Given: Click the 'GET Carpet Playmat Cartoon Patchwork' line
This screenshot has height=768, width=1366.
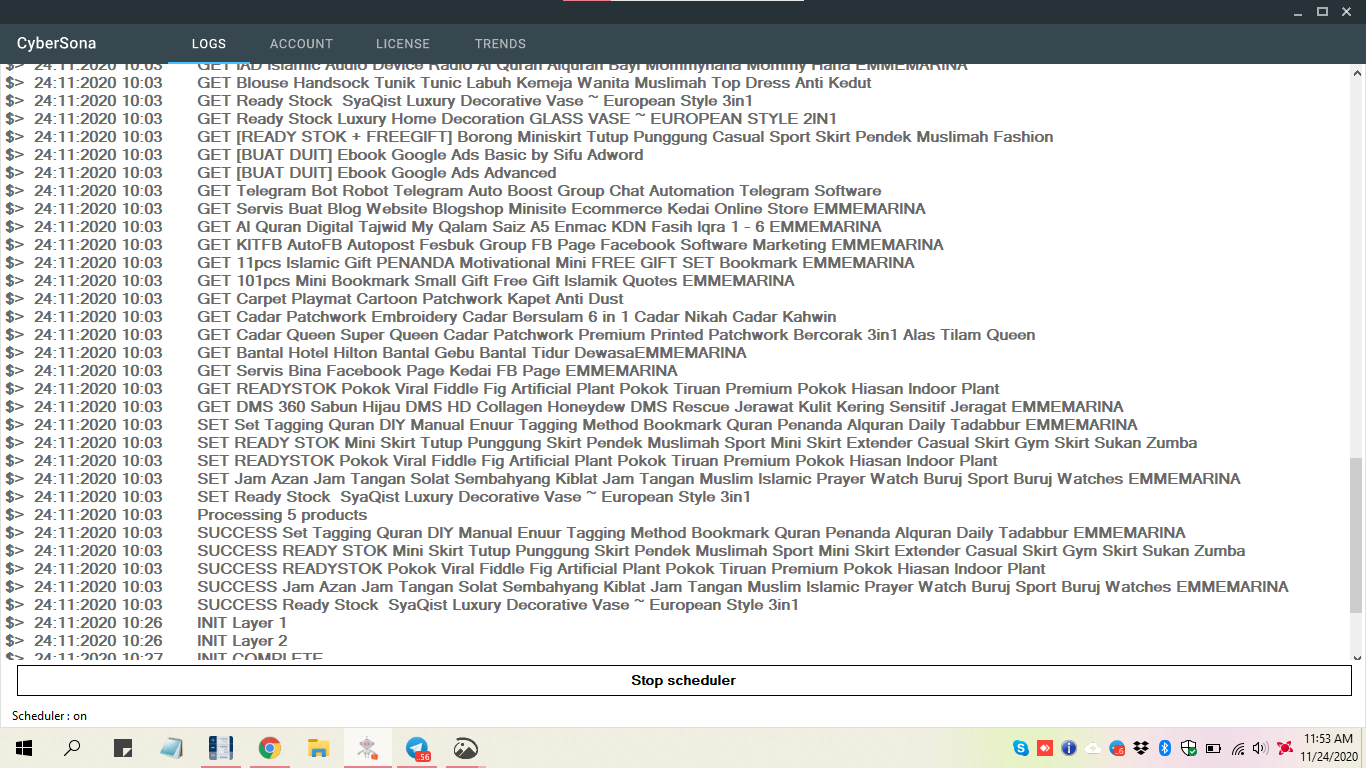Looking at the screenshot, I should coord(410,299).
